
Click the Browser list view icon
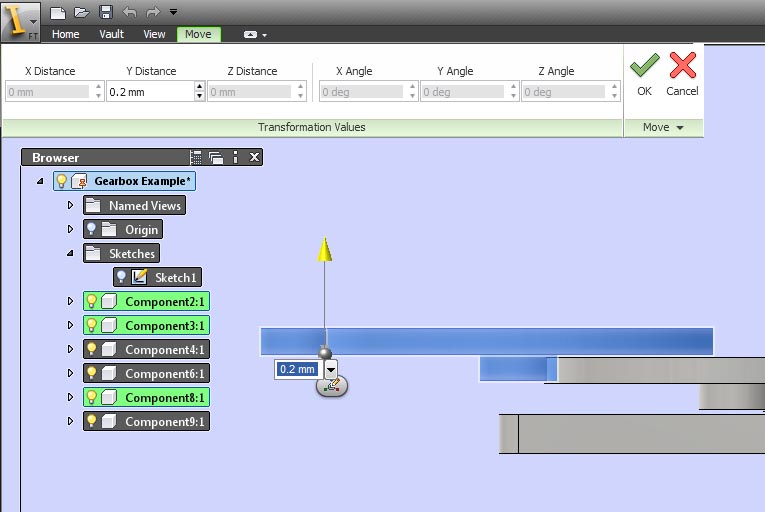coord(196,157)
